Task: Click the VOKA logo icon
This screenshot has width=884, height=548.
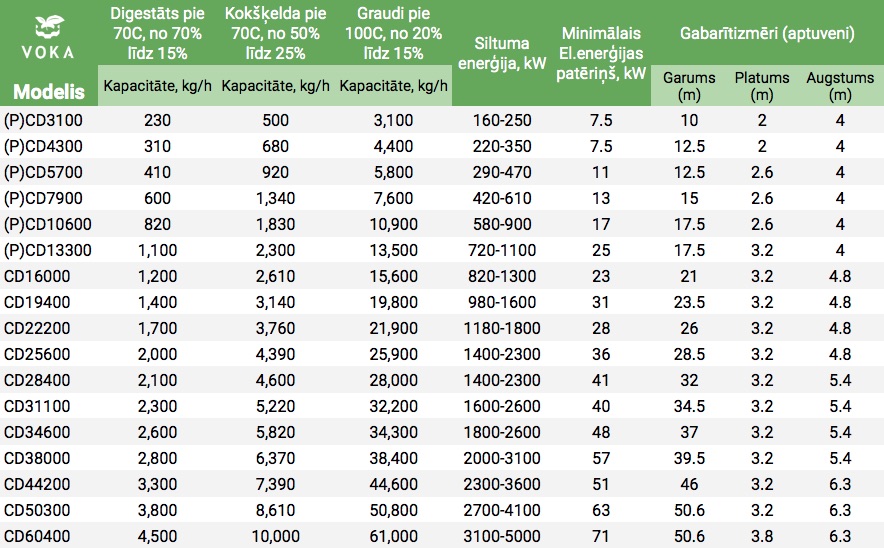Action: point(49,28)
